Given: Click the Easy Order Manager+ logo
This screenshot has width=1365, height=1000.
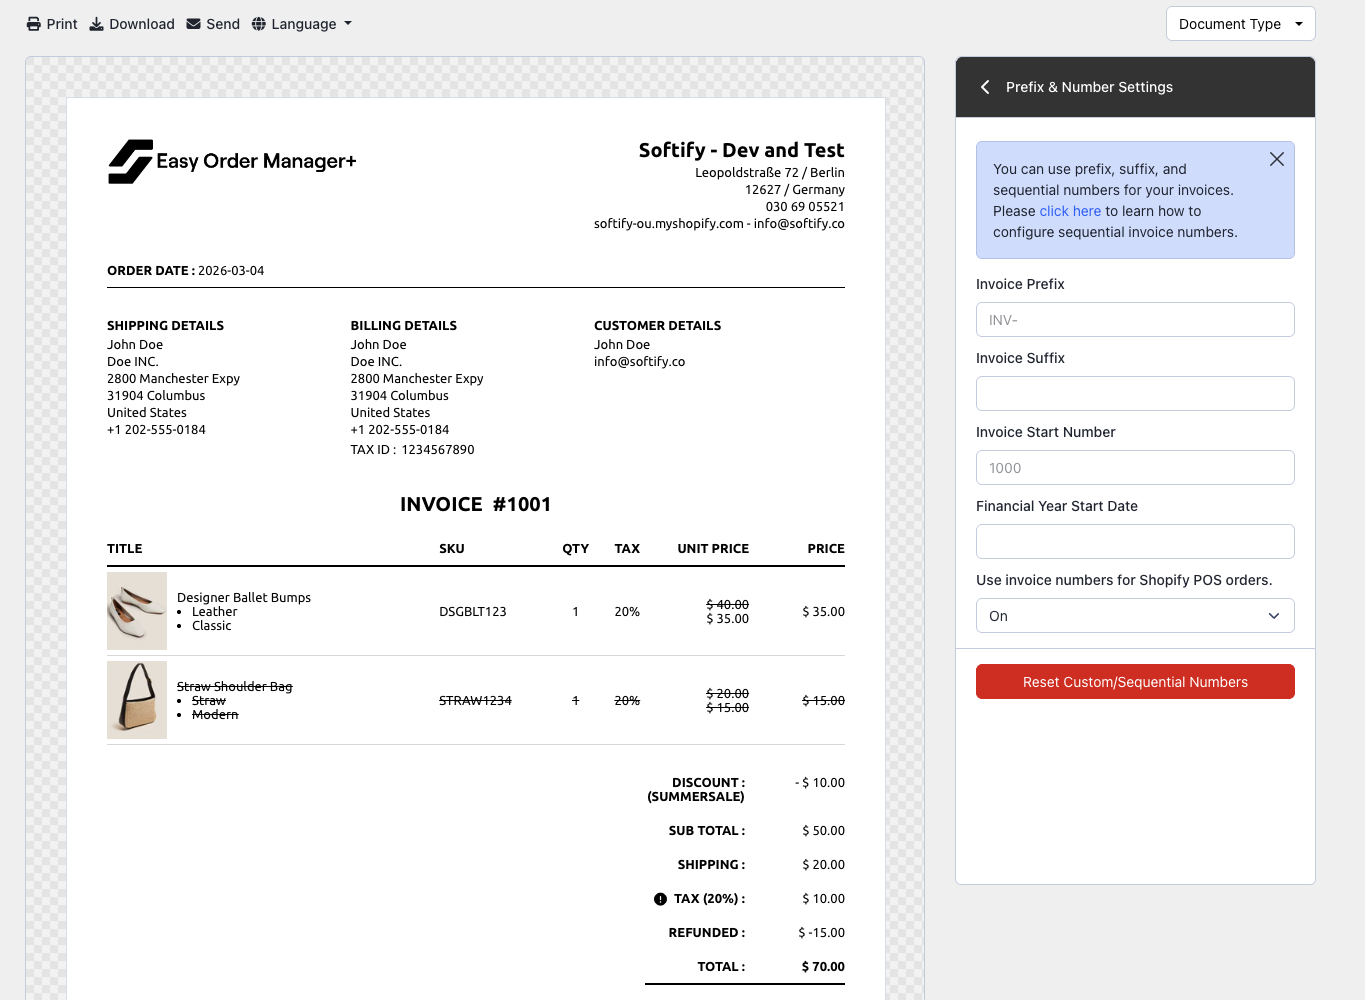Looking at the screenshot, I should 232,161.
